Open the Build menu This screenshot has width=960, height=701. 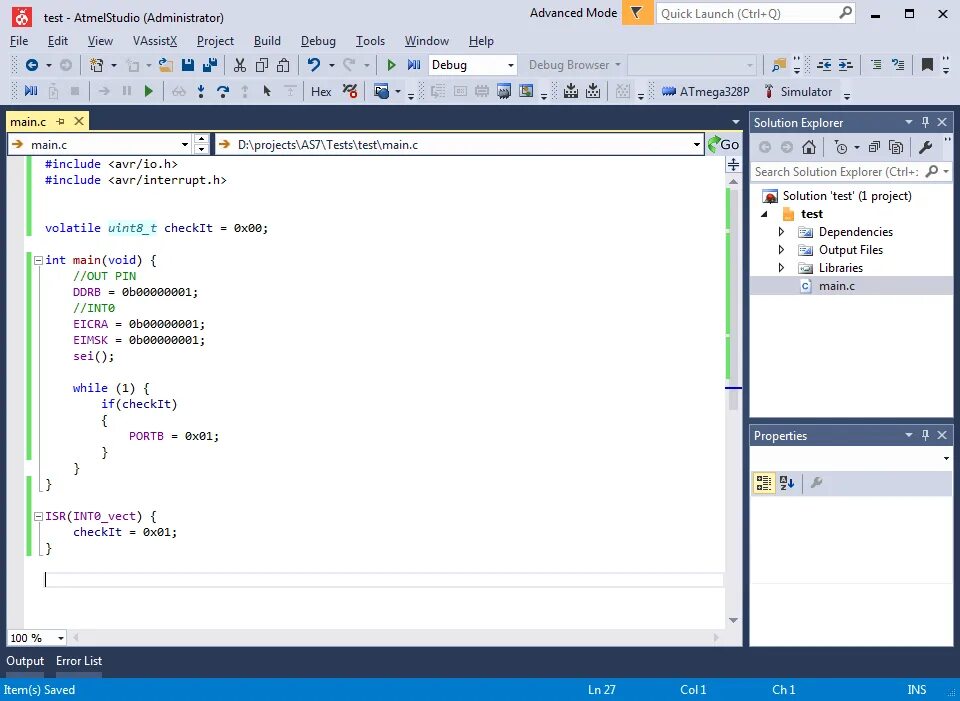point(267,41)
